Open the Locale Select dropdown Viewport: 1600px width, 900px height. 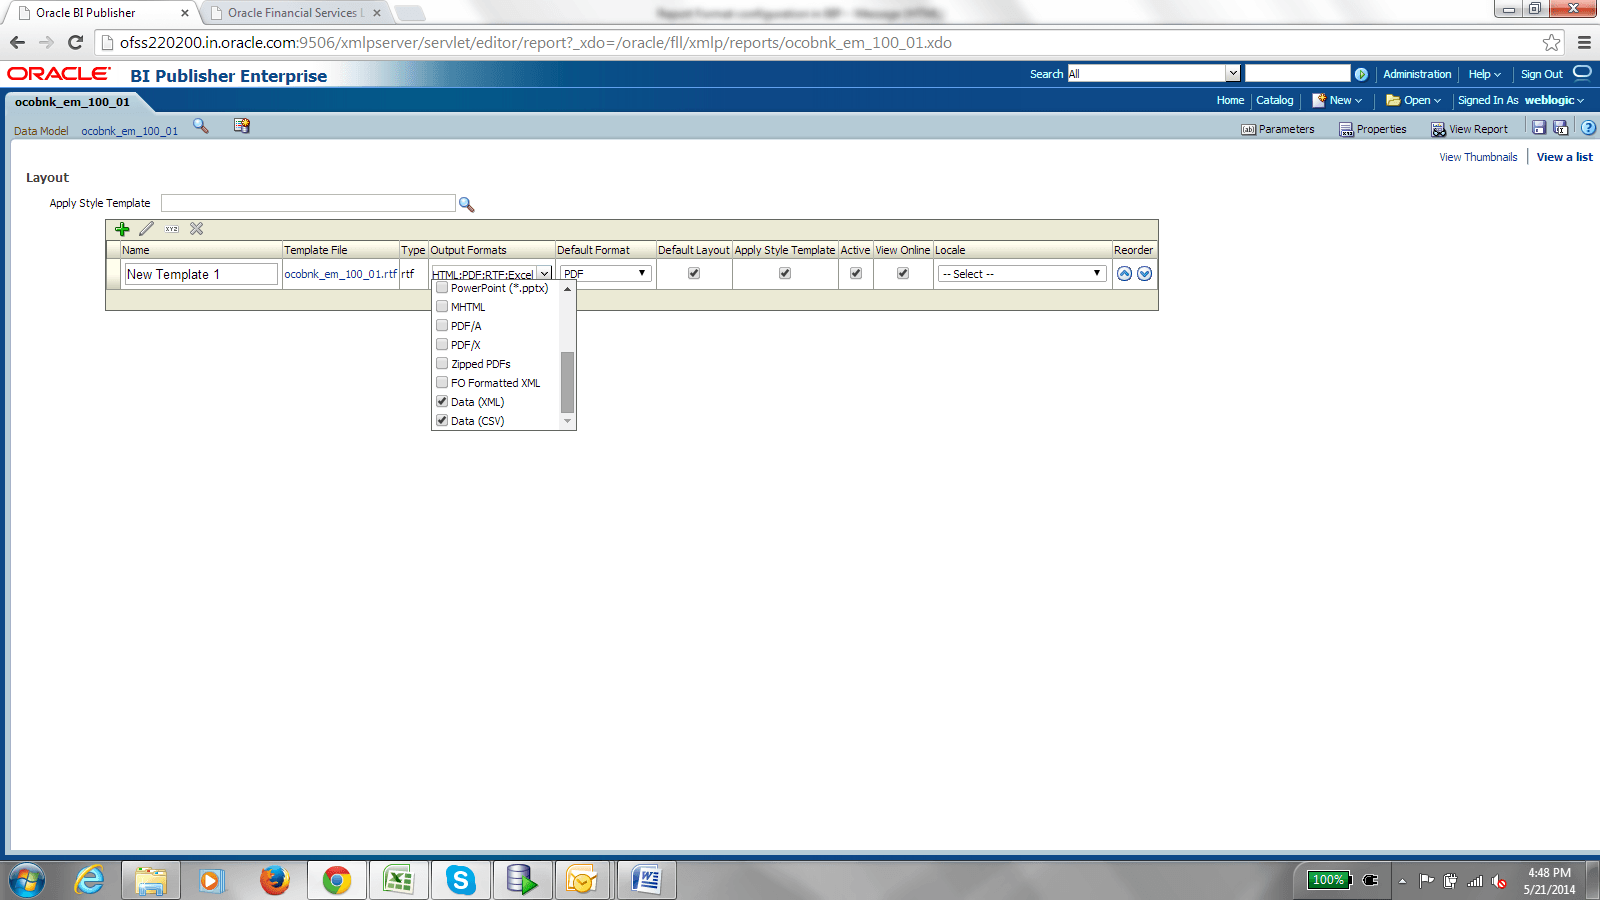coord(1022,274)
